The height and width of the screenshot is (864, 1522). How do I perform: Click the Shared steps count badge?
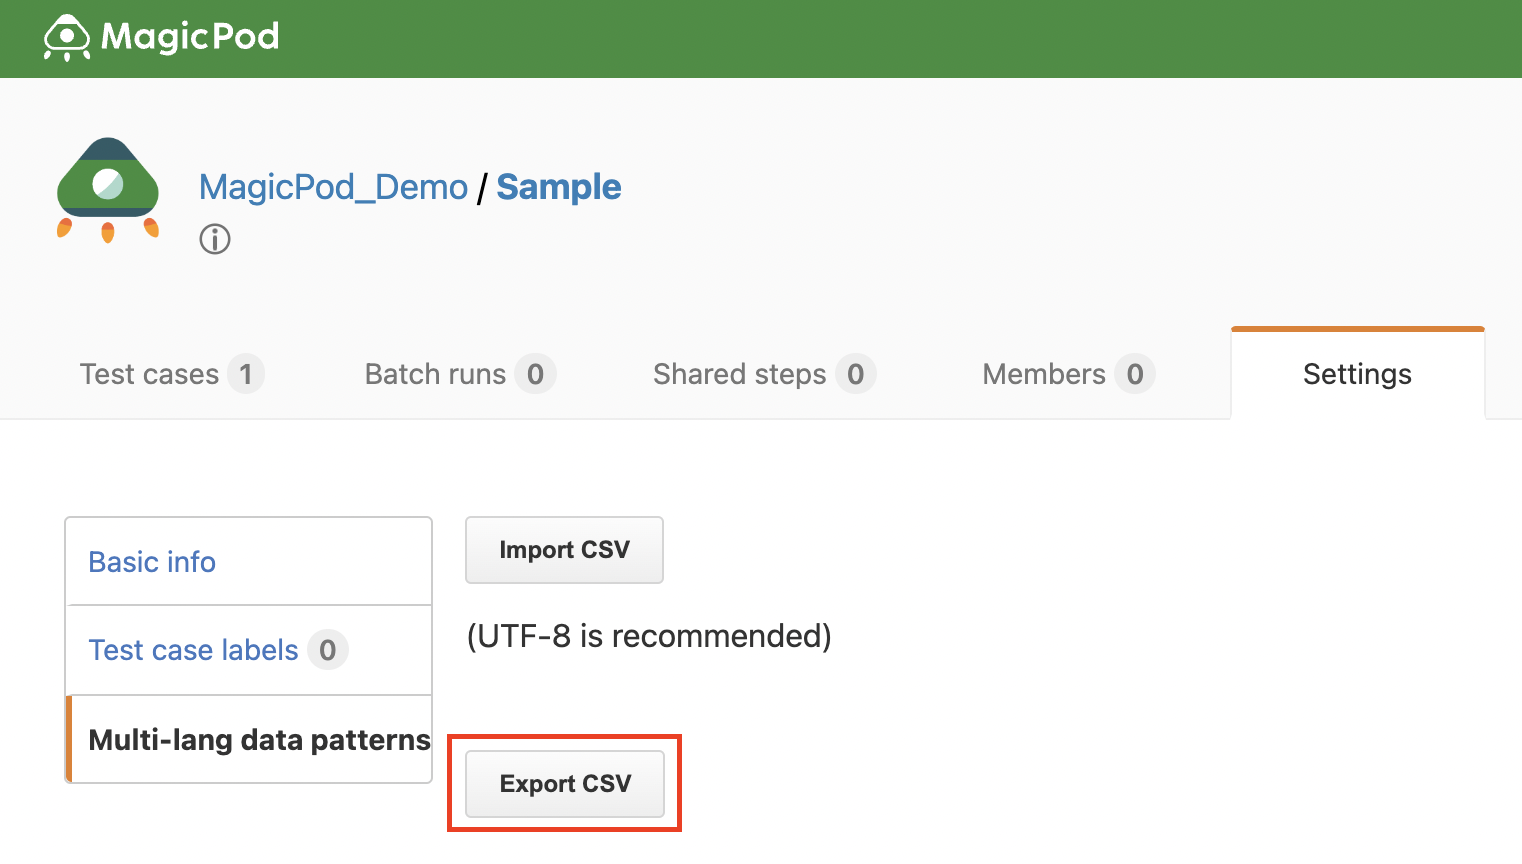[855, 374]
